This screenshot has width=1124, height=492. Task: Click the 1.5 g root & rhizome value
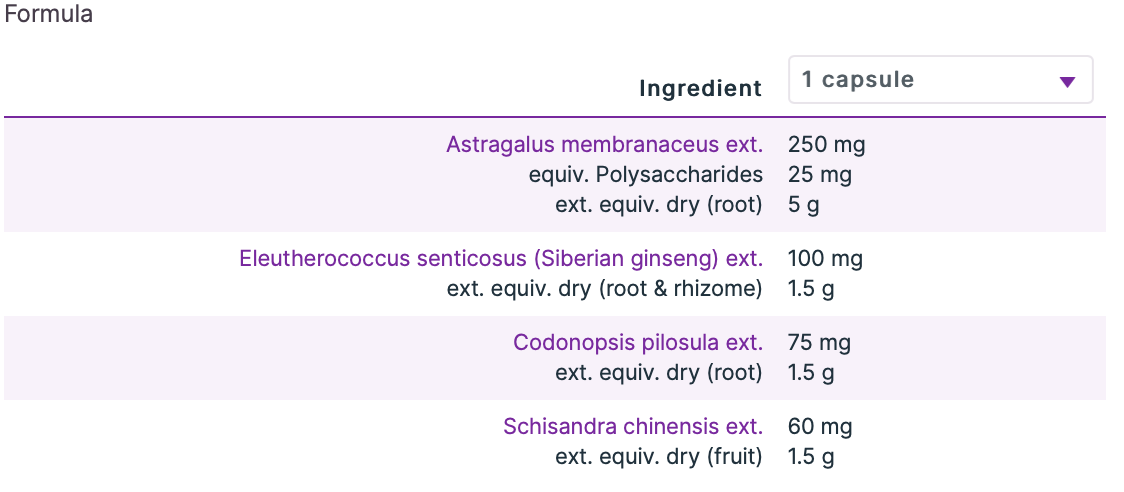coord(811,289)
